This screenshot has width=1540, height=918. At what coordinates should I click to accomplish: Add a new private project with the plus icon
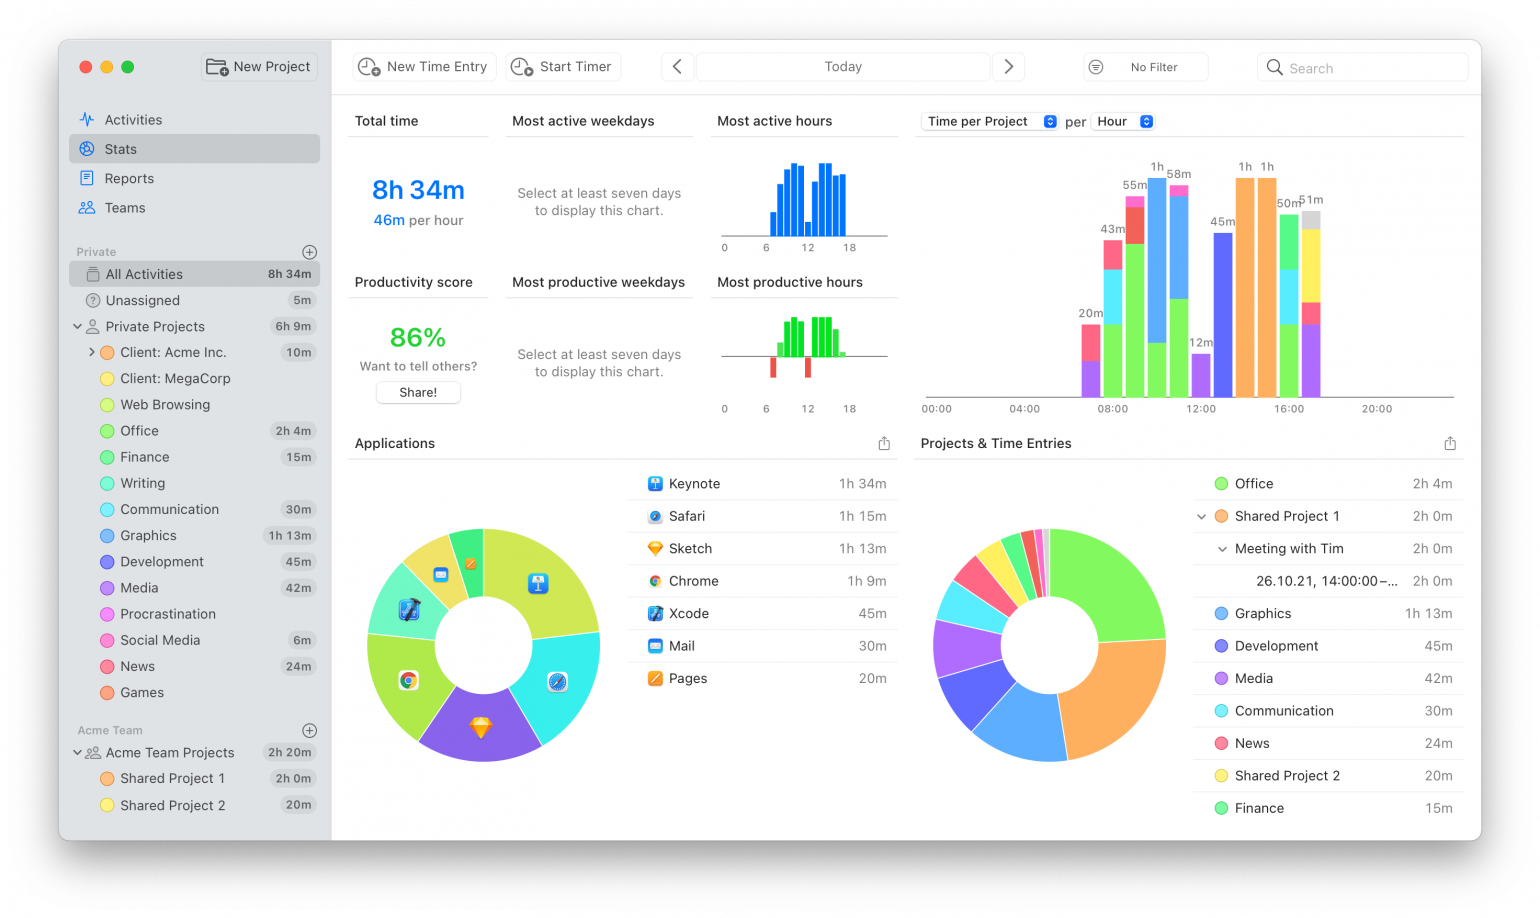pos(310,252)
